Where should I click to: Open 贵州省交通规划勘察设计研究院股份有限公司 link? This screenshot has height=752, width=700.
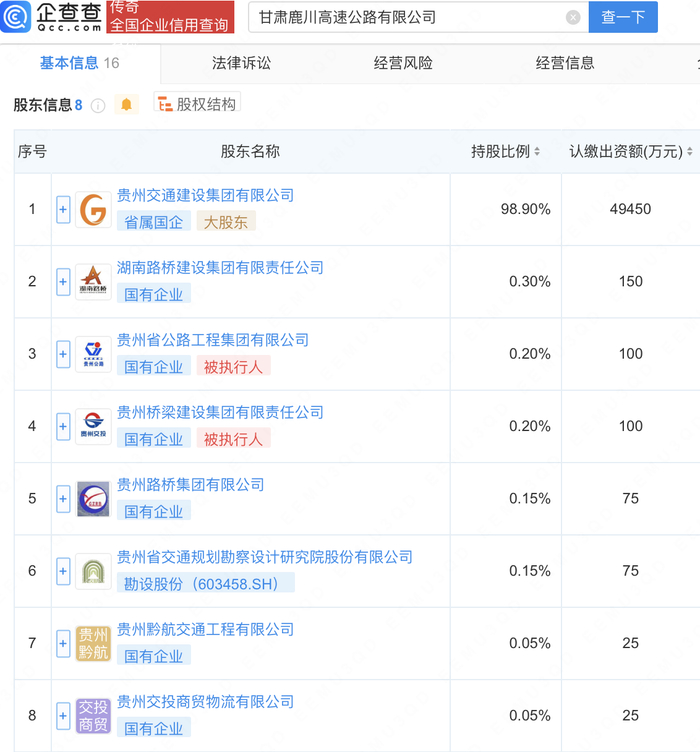pos(265,557)
